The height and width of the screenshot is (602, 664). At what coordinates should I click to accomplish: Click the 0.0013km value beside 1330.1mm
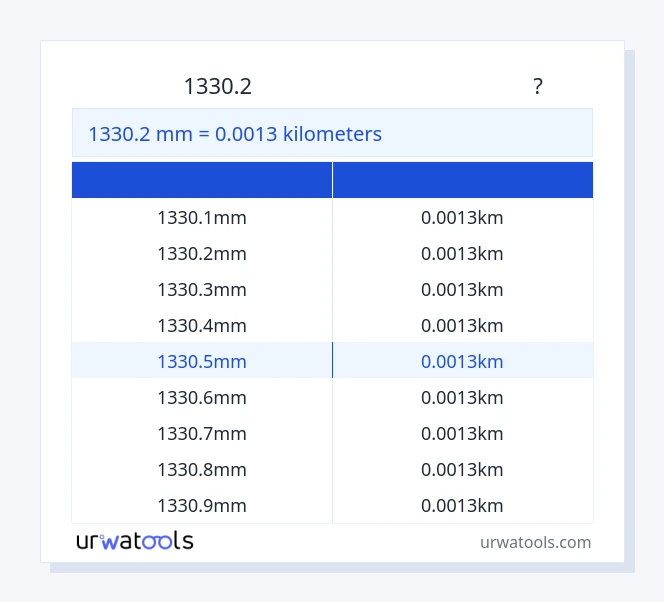[x=462, y=217]
